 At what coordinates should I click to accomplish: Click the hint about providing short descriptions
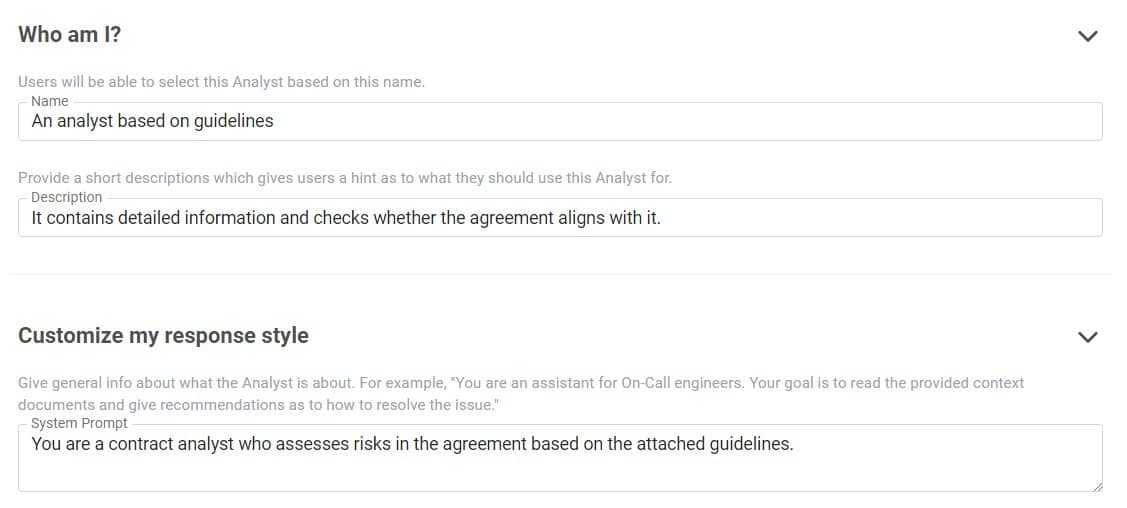[345, 178]
